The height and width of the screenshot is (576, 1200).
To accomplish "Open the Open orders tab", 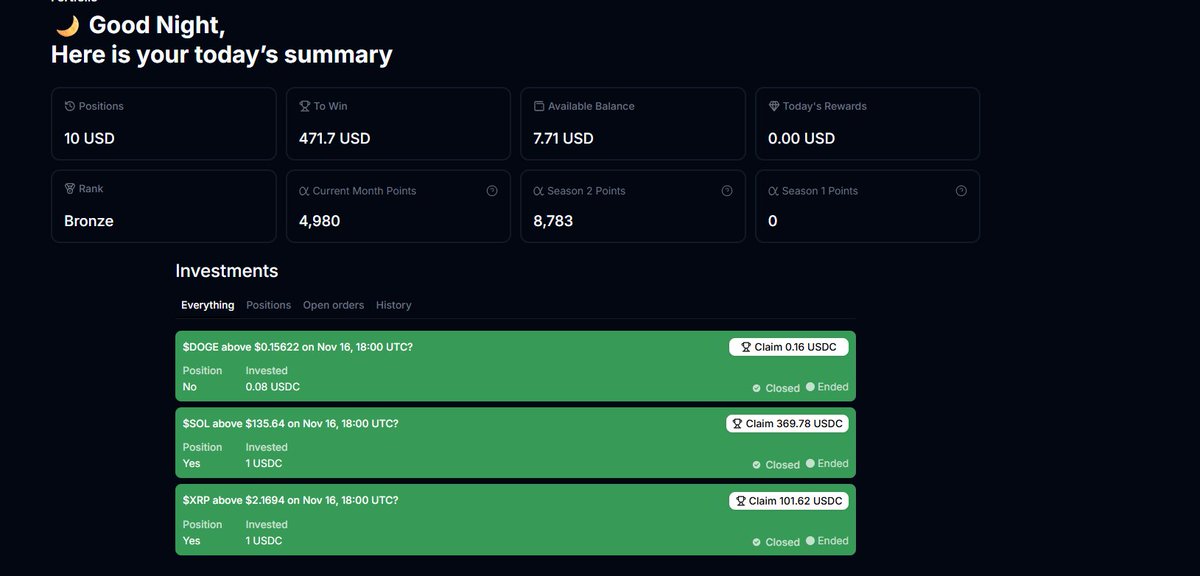I will point(334,305).
